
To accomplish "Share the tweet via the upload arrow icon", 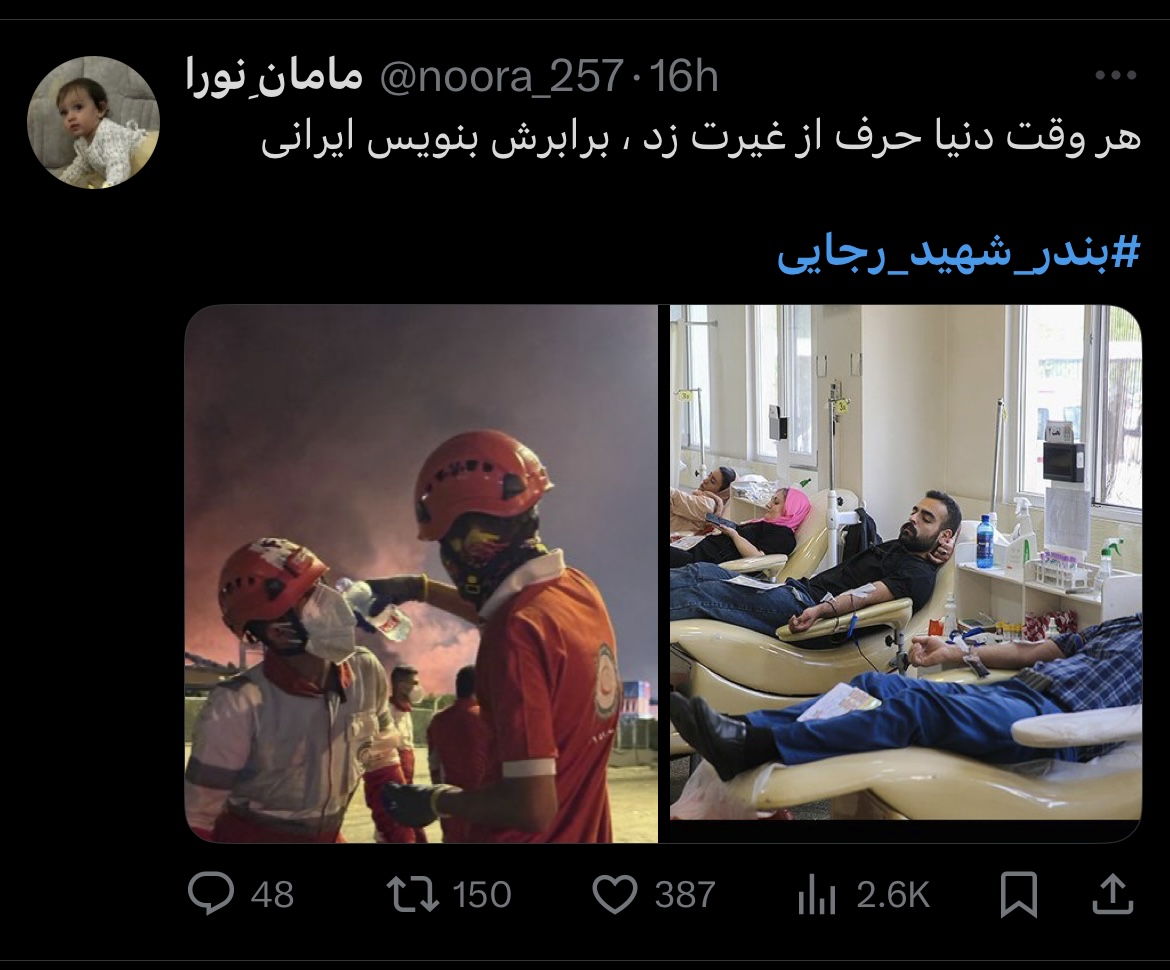I will click(1113, 894).
